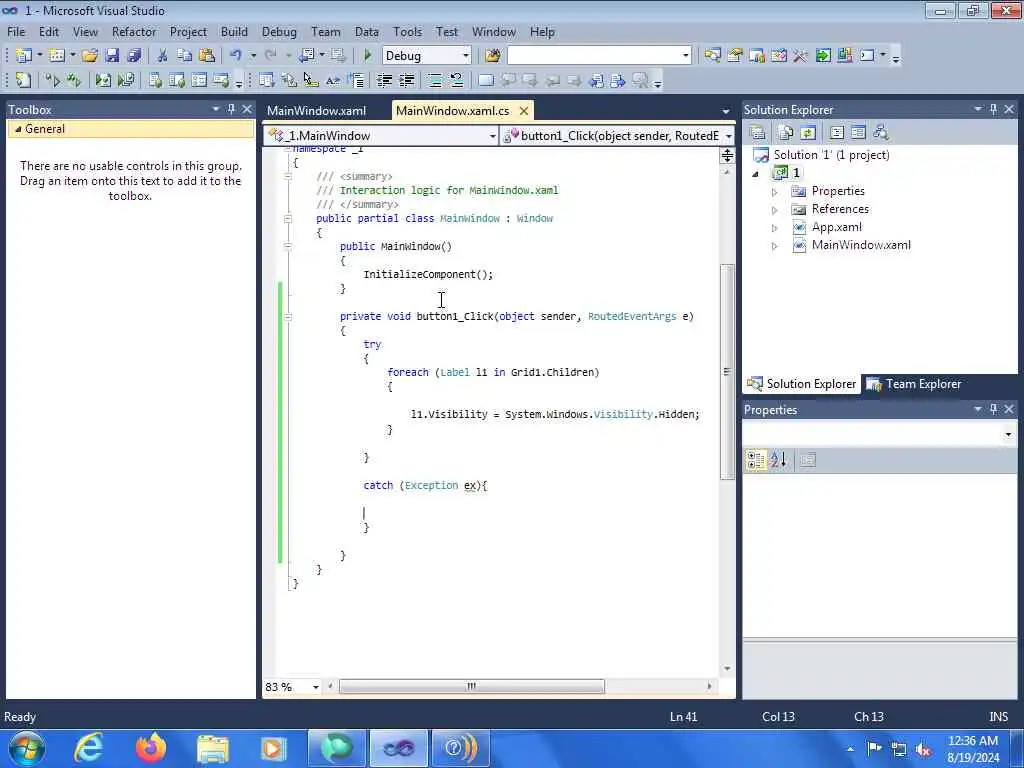Open Firefox from the taskbar
Image resolution: width=1024 pixels, height=768 pixels.
[x=151, y=748]
